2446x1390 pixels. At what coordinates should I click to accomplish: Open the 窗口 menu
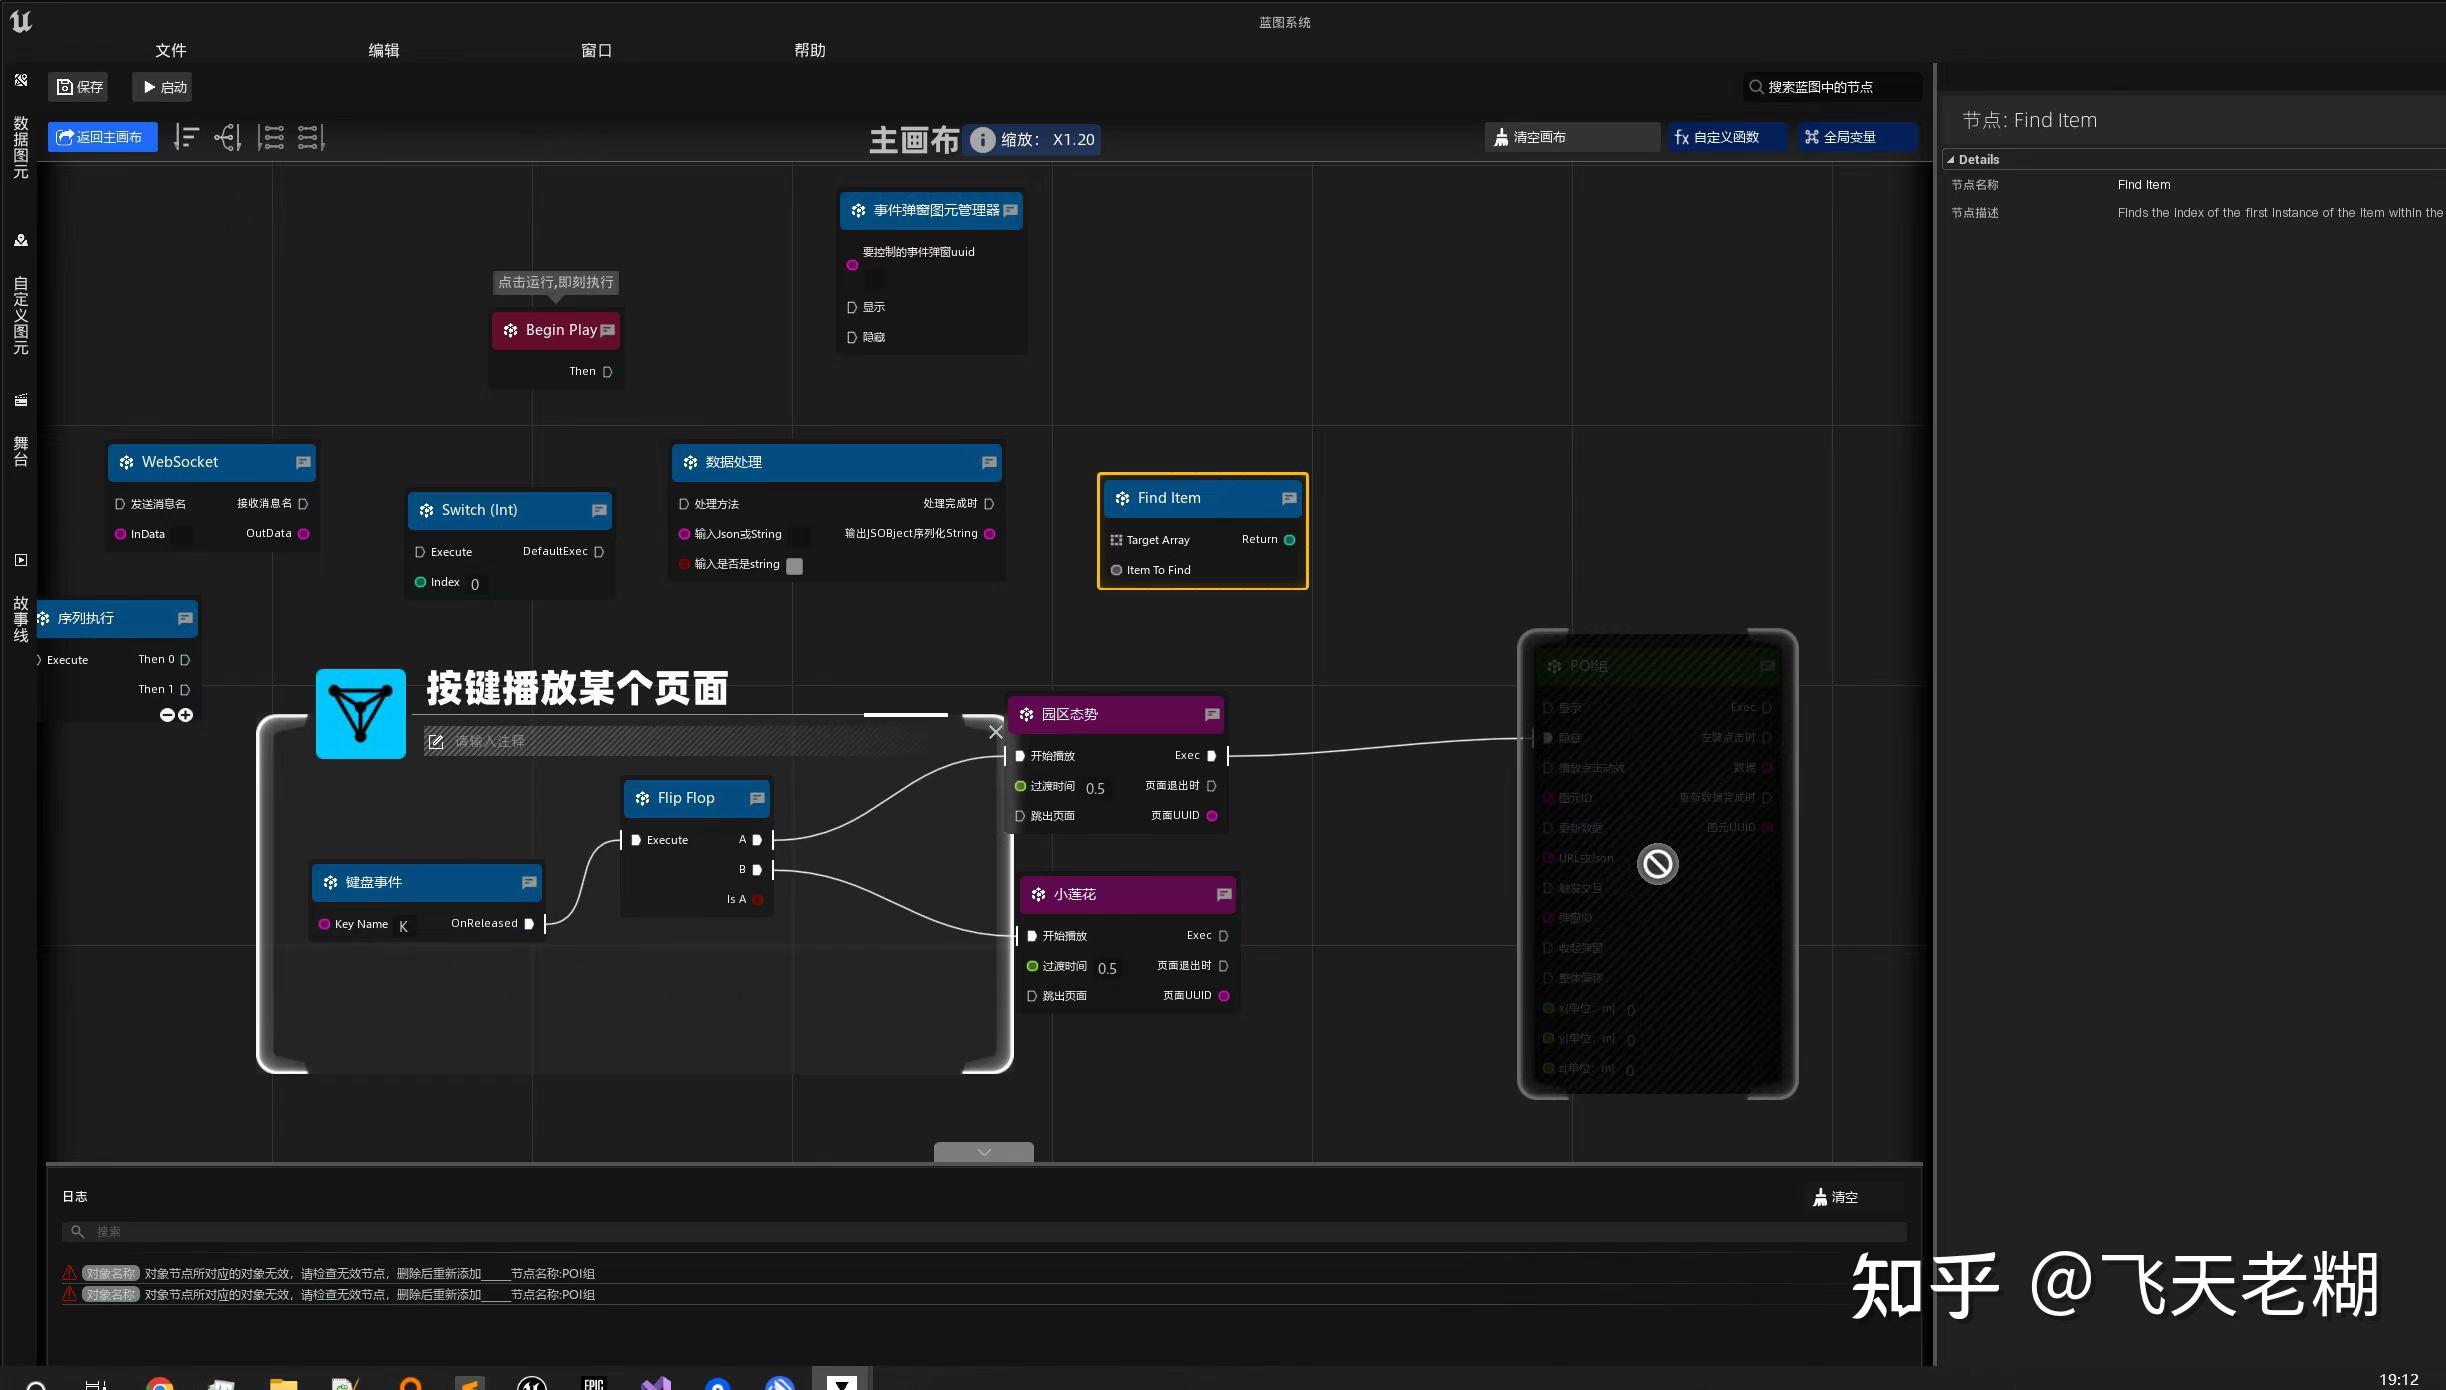coord(597,50)
